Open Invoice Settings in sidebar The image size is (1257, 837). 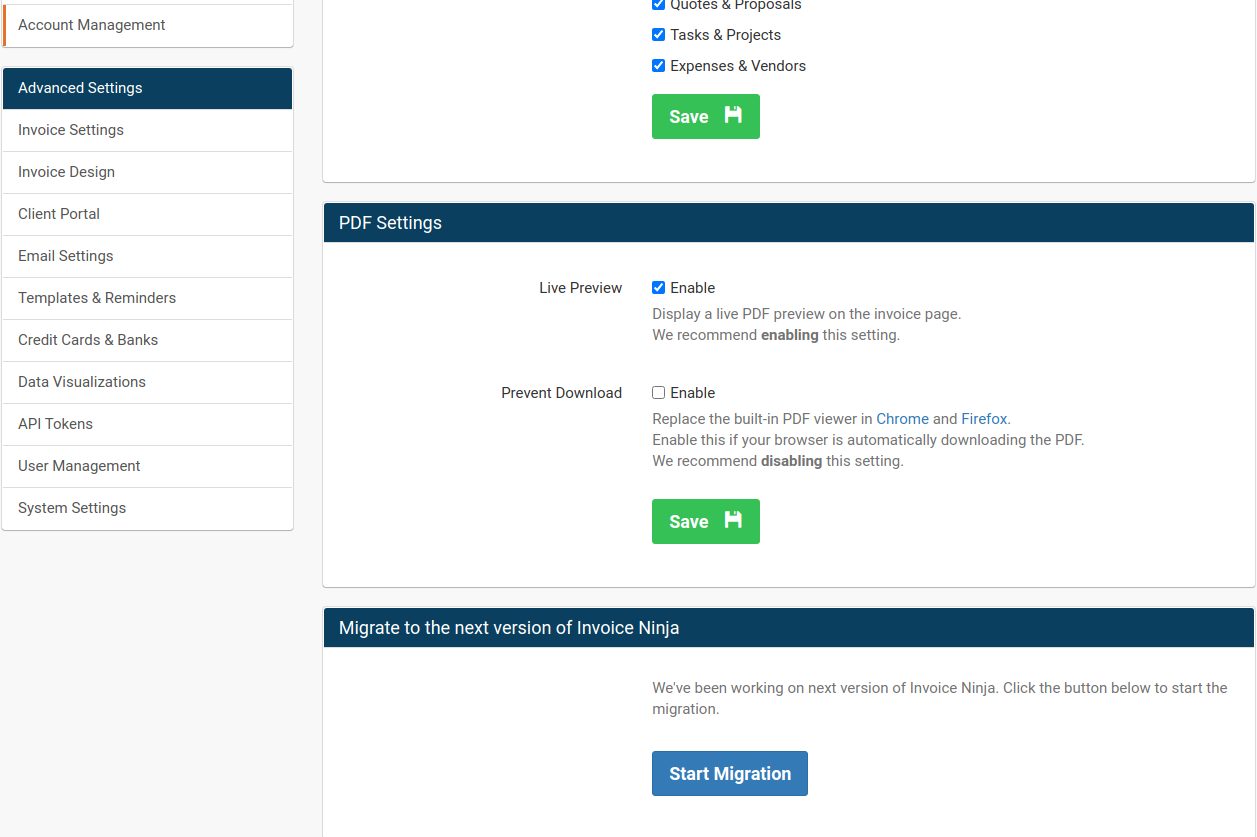(71, 130)
